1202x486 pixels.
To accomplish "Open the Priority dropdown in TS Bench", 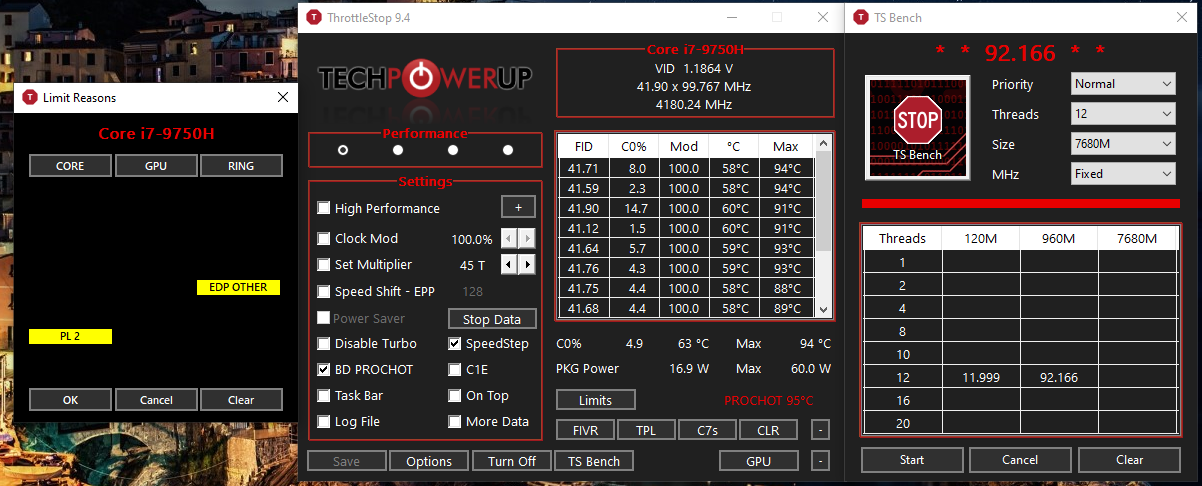I will click(x=1123, y=84).
